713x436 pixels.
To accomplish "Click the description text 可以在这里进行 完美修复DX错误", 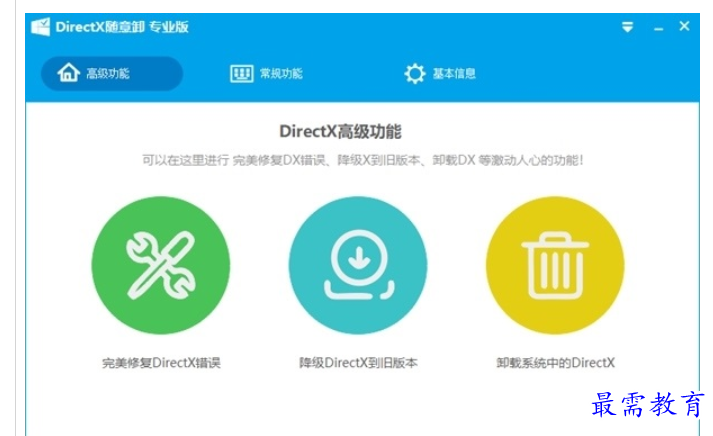I will pyautogui.click(x=235, y=160).
